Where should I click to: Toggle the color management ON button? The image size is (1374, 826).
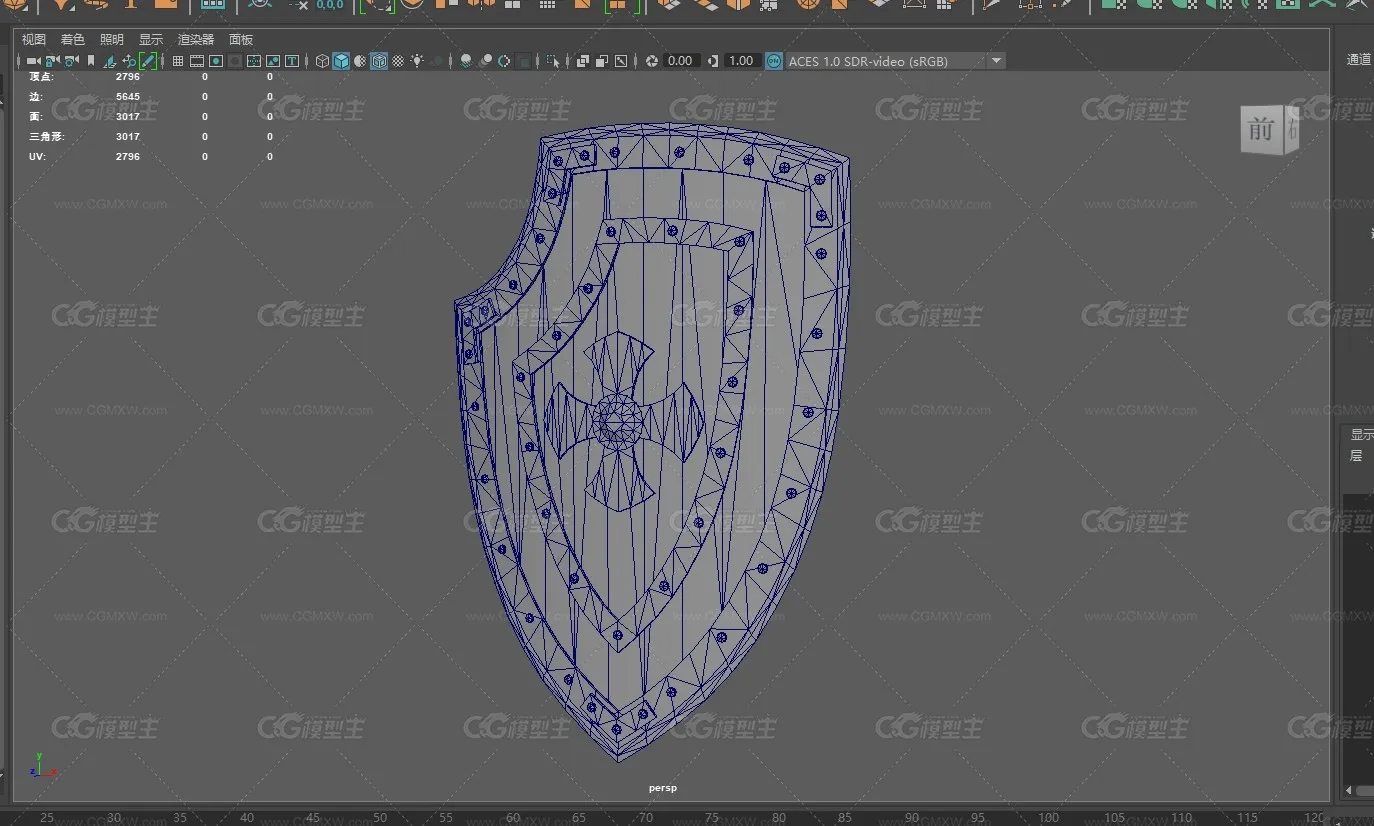[774, 61]
